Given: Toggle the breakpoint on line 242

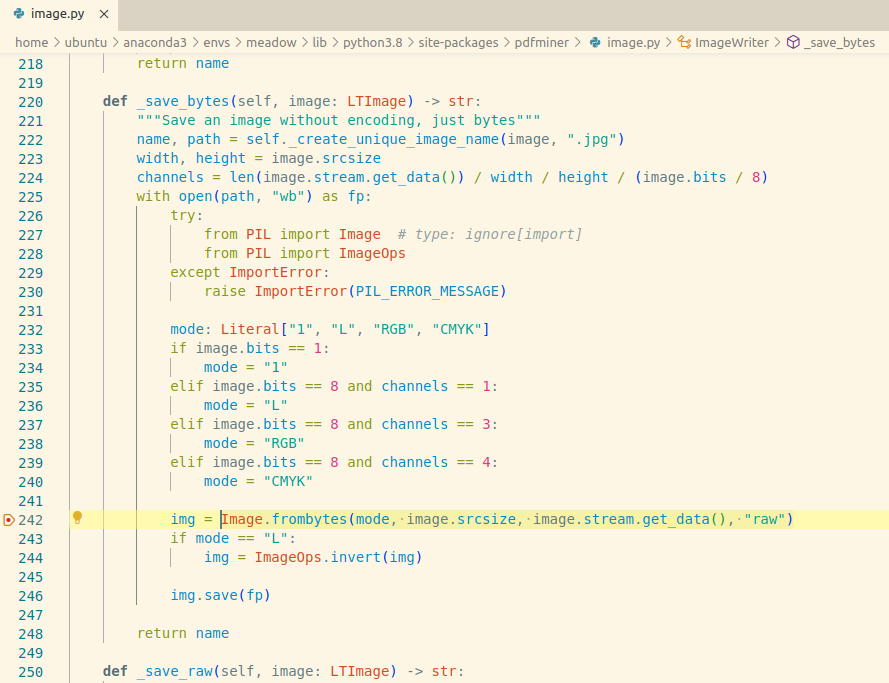Looking at the screenshot, I should (9, 520).
